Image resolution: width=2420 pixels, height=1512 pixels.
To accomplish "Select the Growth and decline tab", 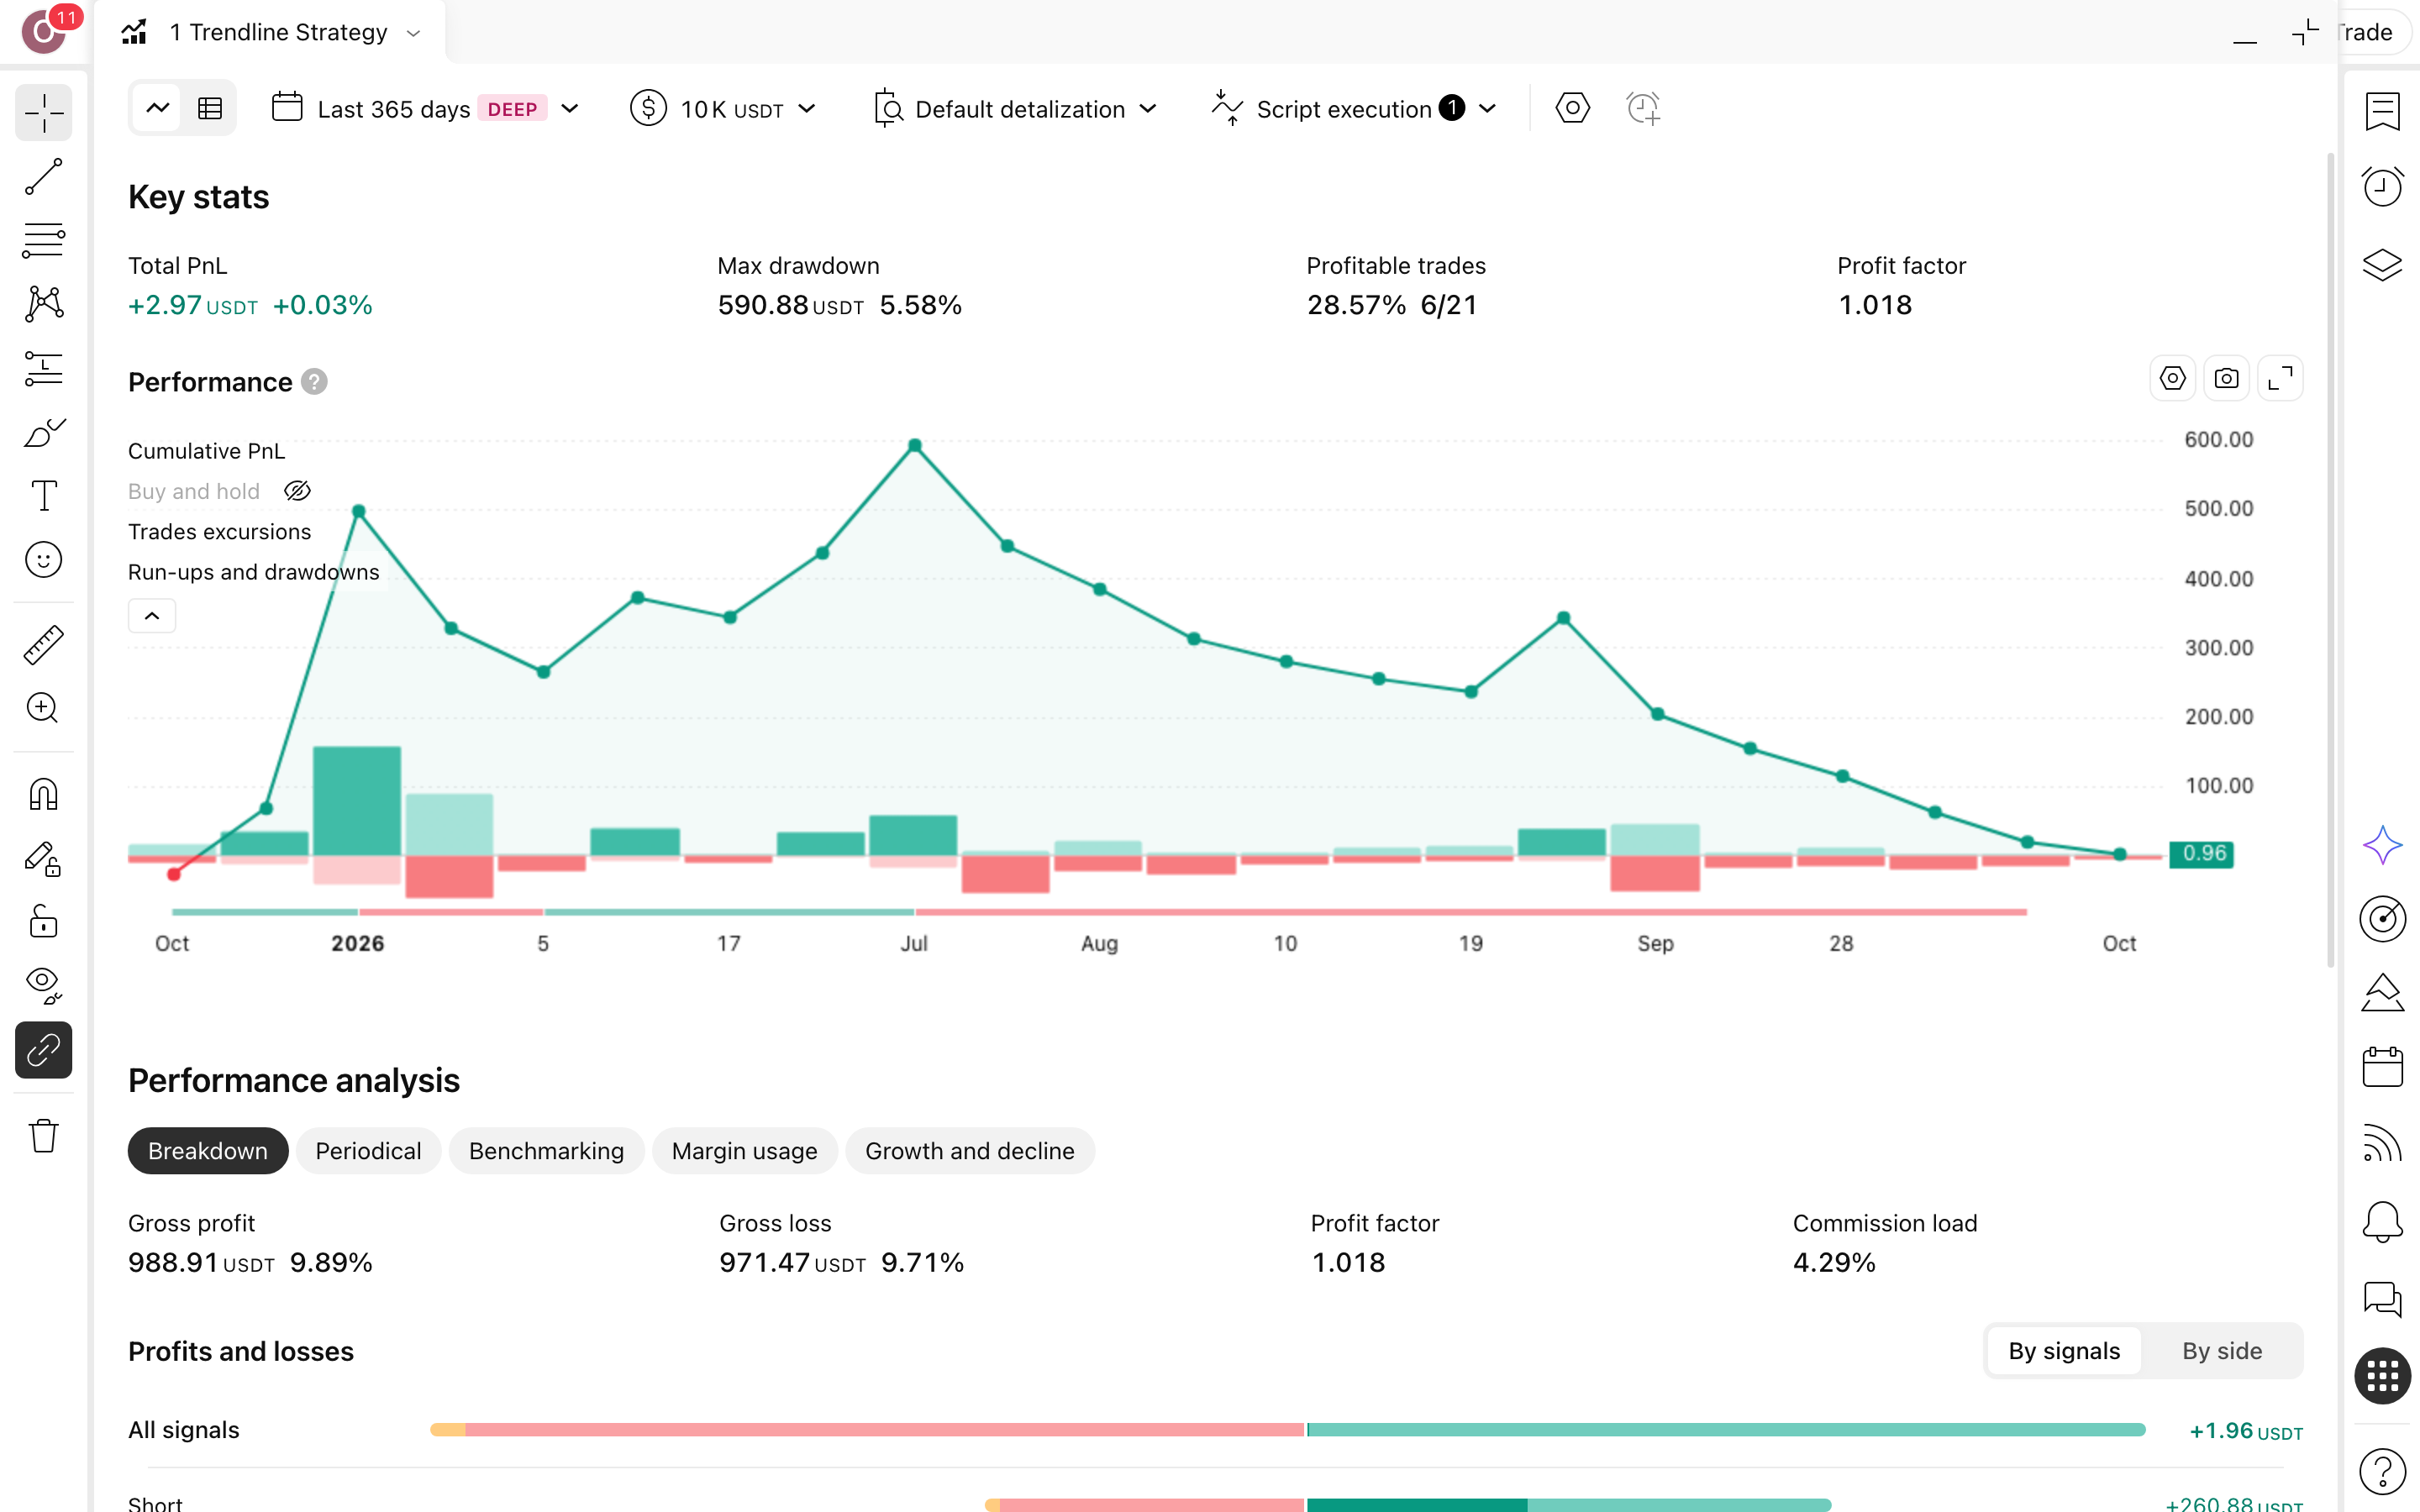I will pyautogui.click(x=969, y=1151).
